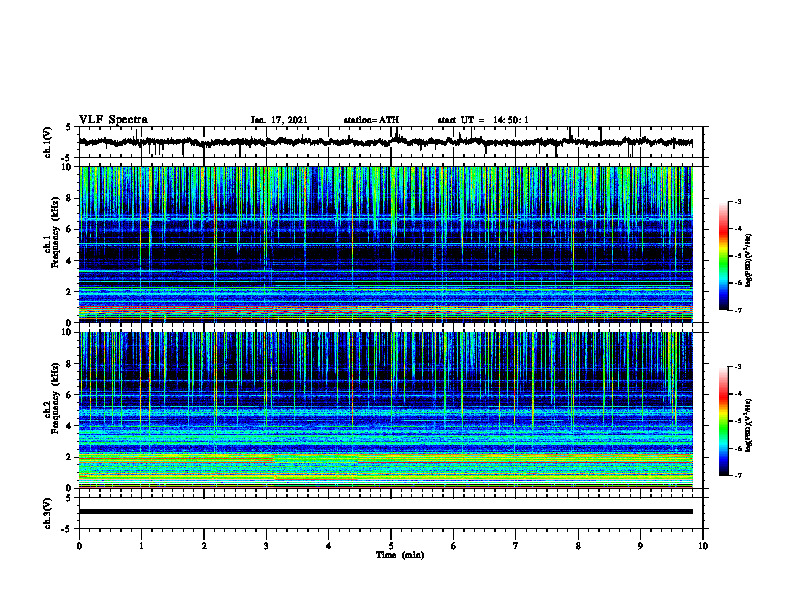Click time axis tick label "2"
Image resolution: width=792 pixels, height=612 pixels.
pyautogui.click(x=204, y=546)
